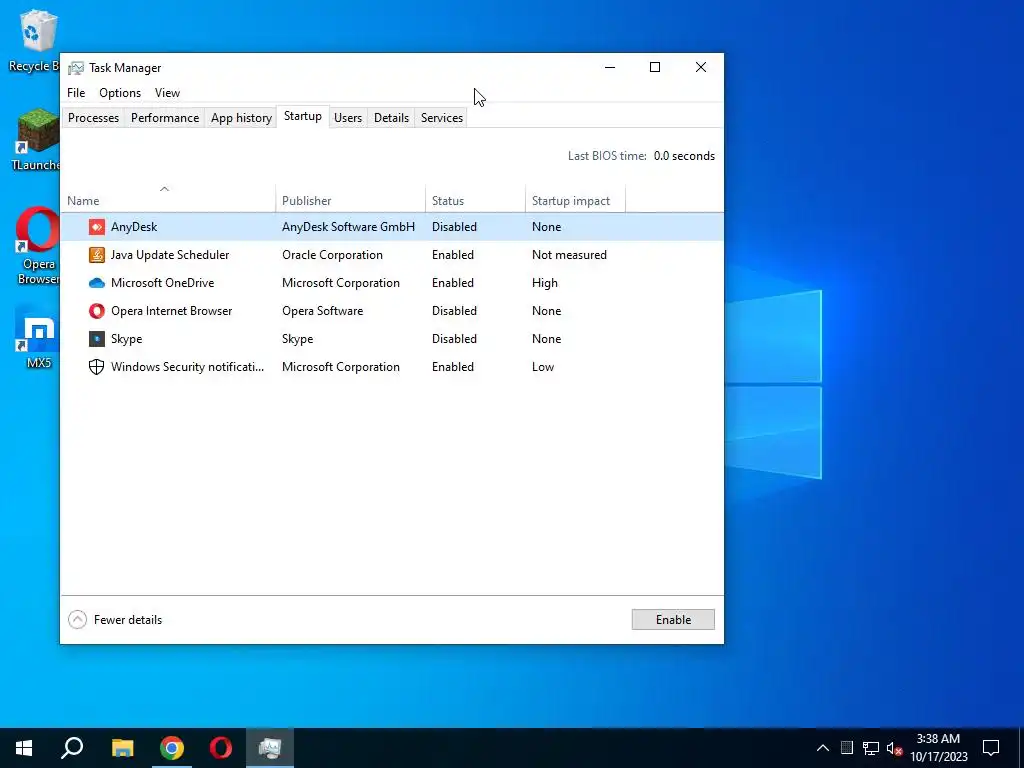The width and height of the screenshot is (1024, 768).
Task: Click the AnyDesk icon in startup list
Action: pos(97,227)
